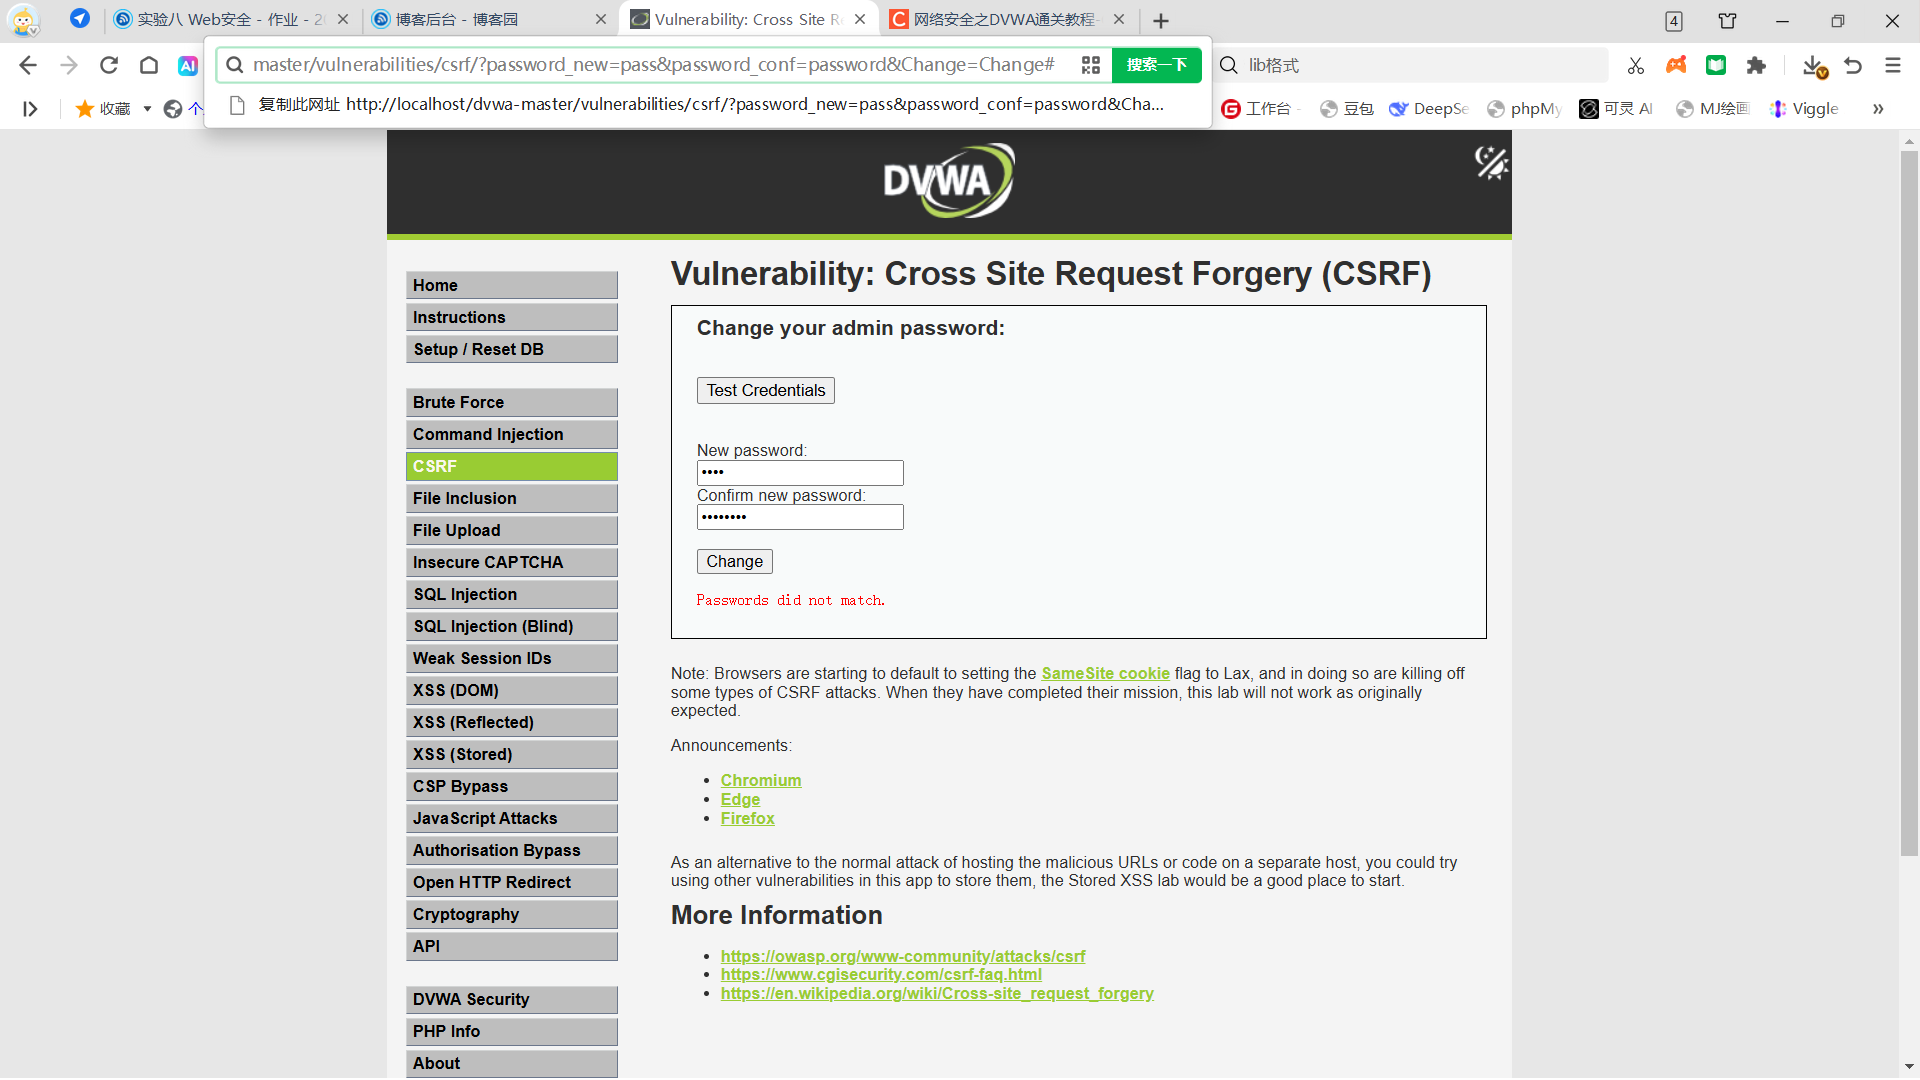Open the SQL Injection menu item
This screenshot has width=1920, height=1080.
tap(512, 594)
